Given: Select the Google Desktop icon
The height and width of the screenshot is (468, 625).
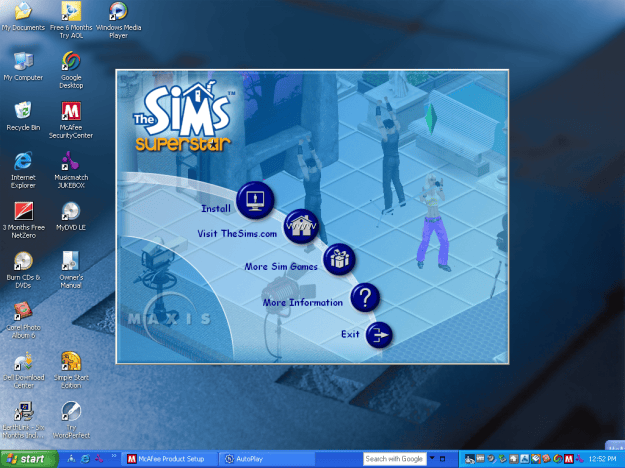Looking at the screenshot, I should [x=71, y=70].
